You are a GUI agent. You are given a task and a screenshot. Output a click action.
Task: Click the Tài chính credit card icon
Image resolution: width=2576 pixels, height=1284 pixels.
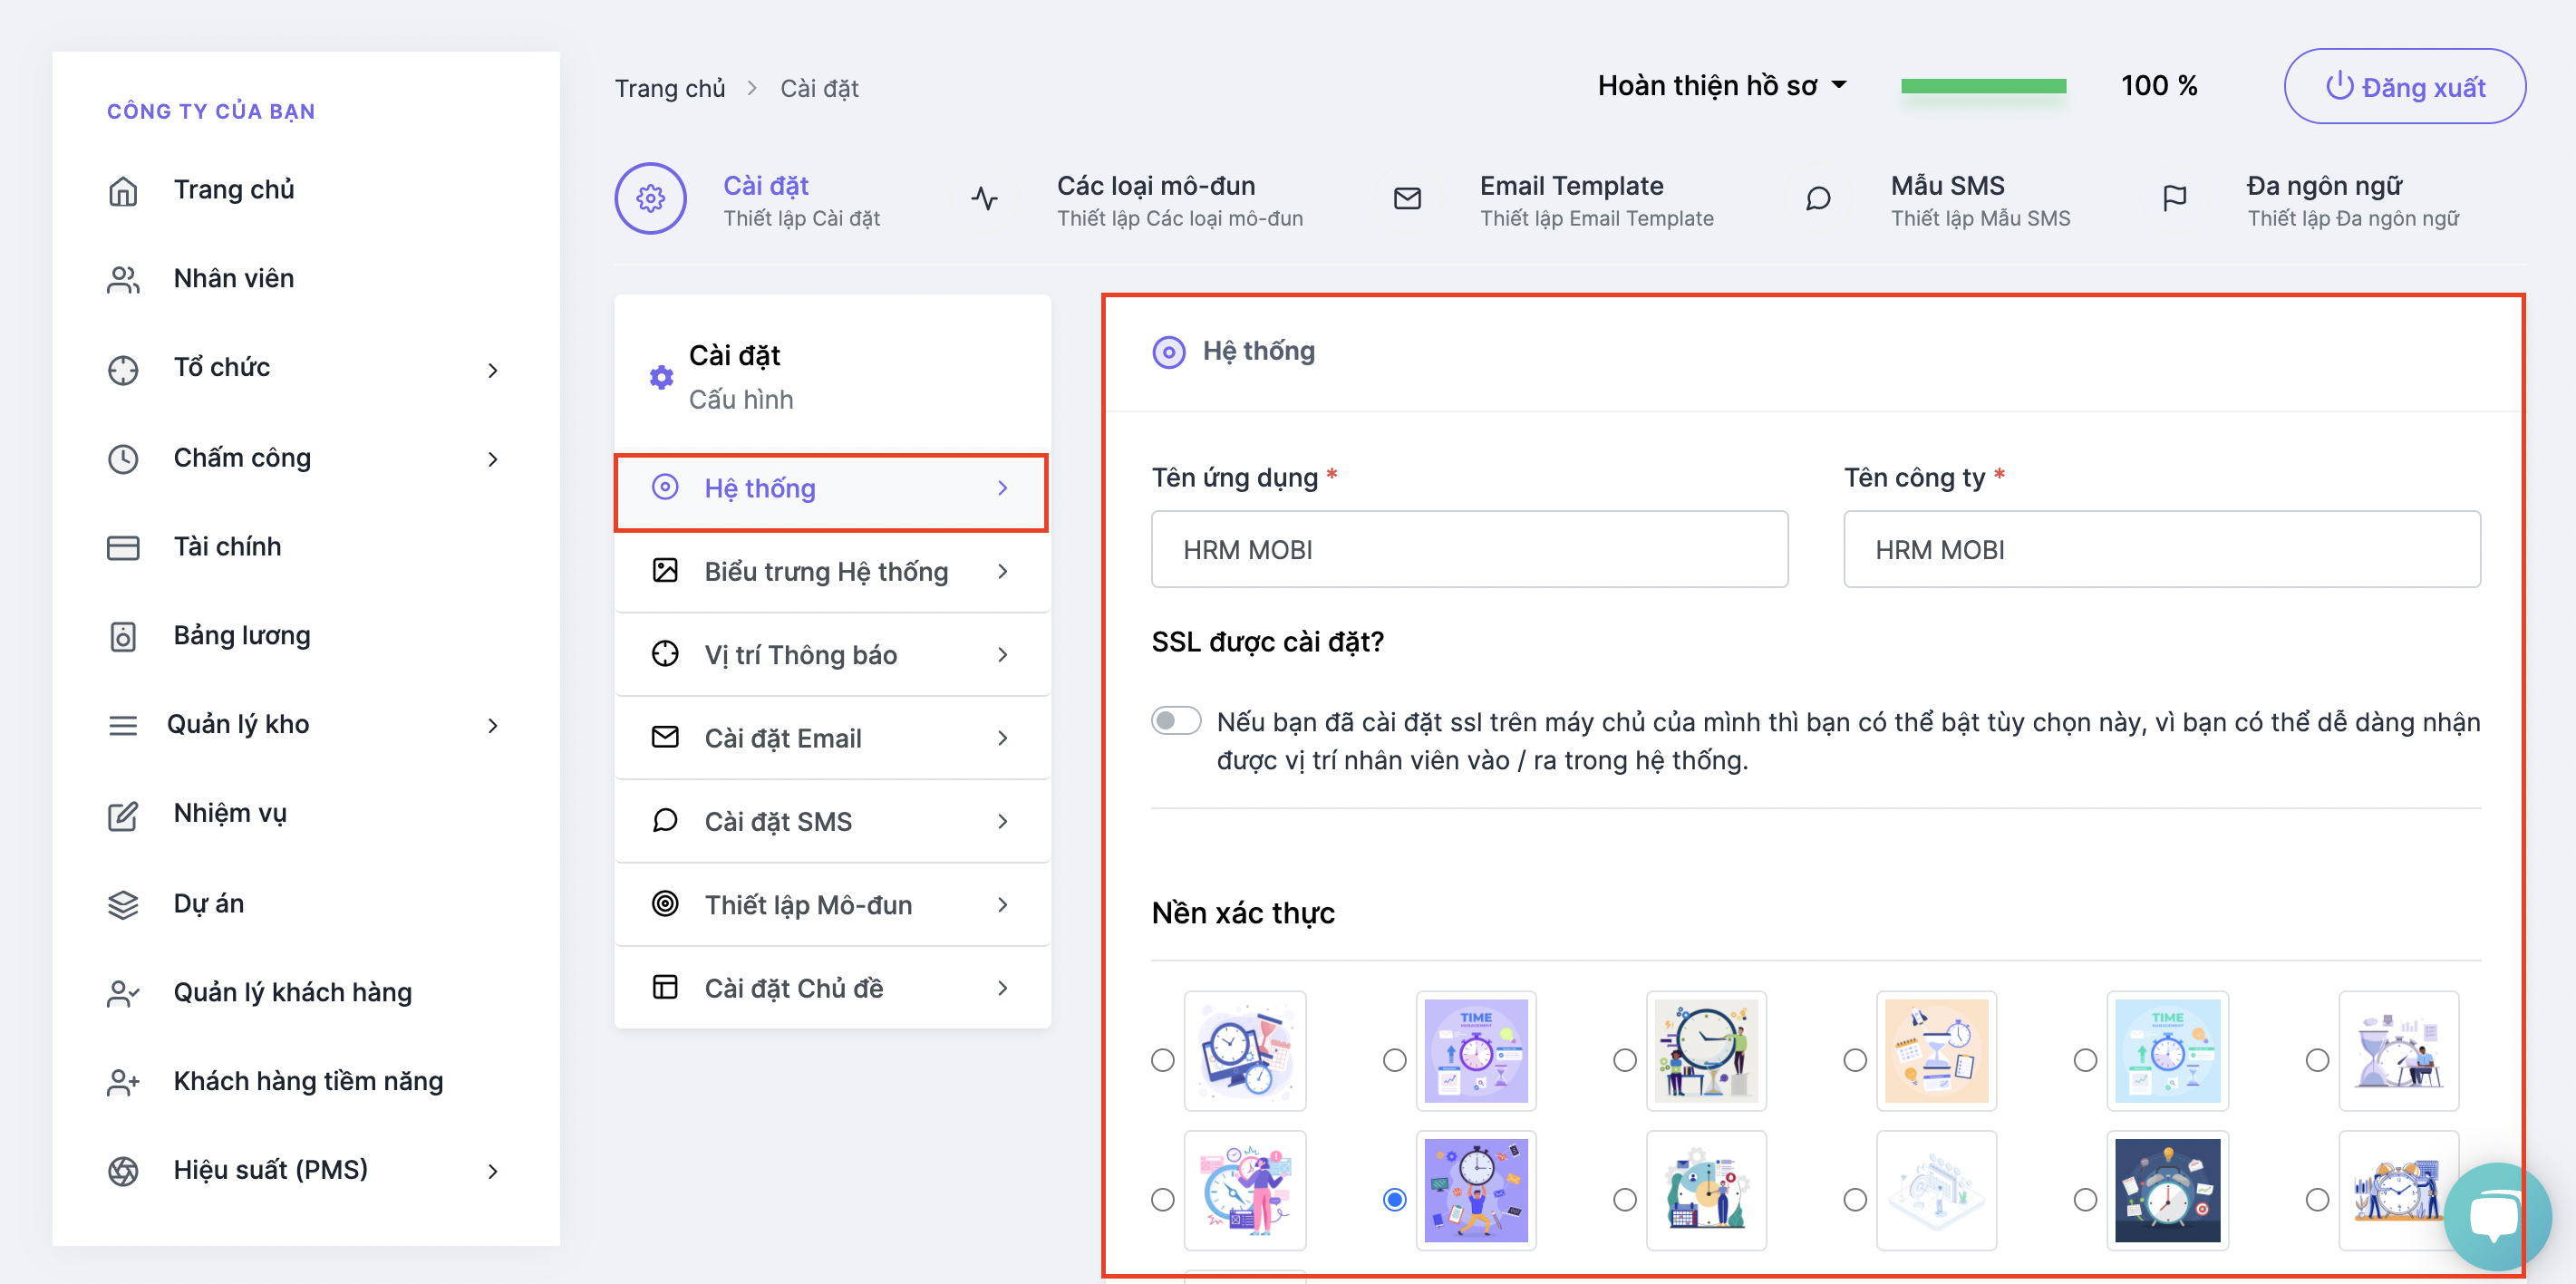click(x=123, y=547)
